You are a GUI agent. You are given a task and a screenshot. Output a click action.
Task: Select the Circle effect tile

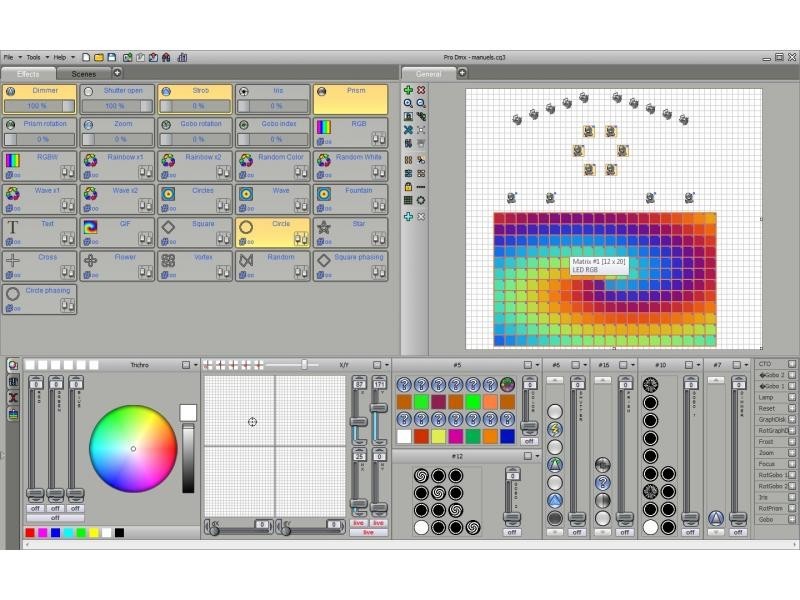[x=272, y=233]
